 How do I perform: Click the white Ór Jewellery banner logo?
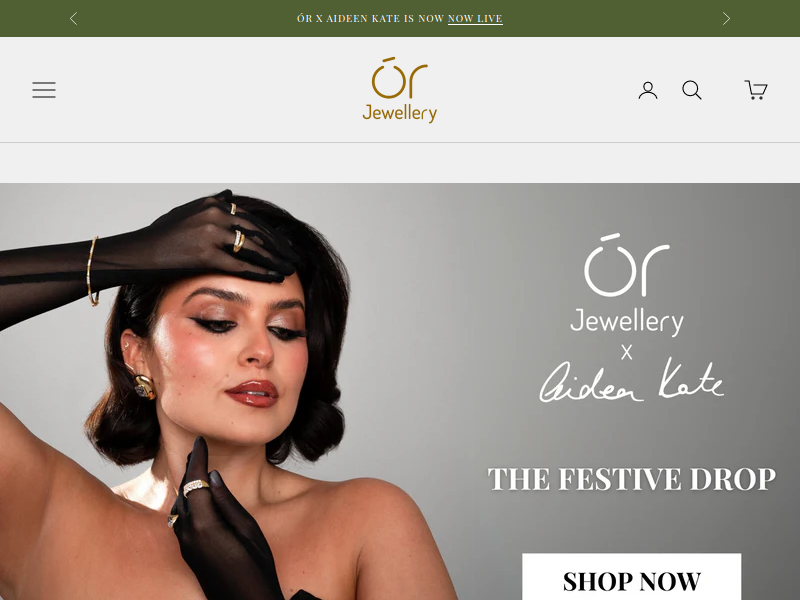[x=627, y=285]
